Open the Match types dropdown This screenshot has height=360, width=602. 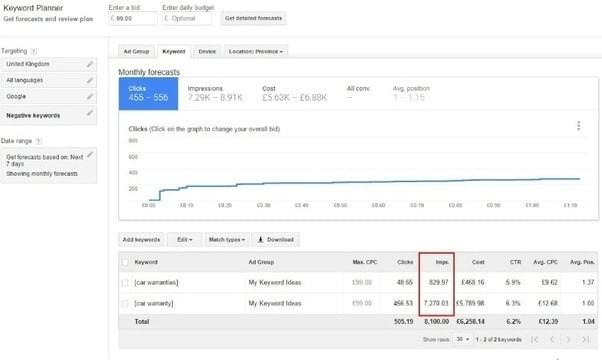227,240
